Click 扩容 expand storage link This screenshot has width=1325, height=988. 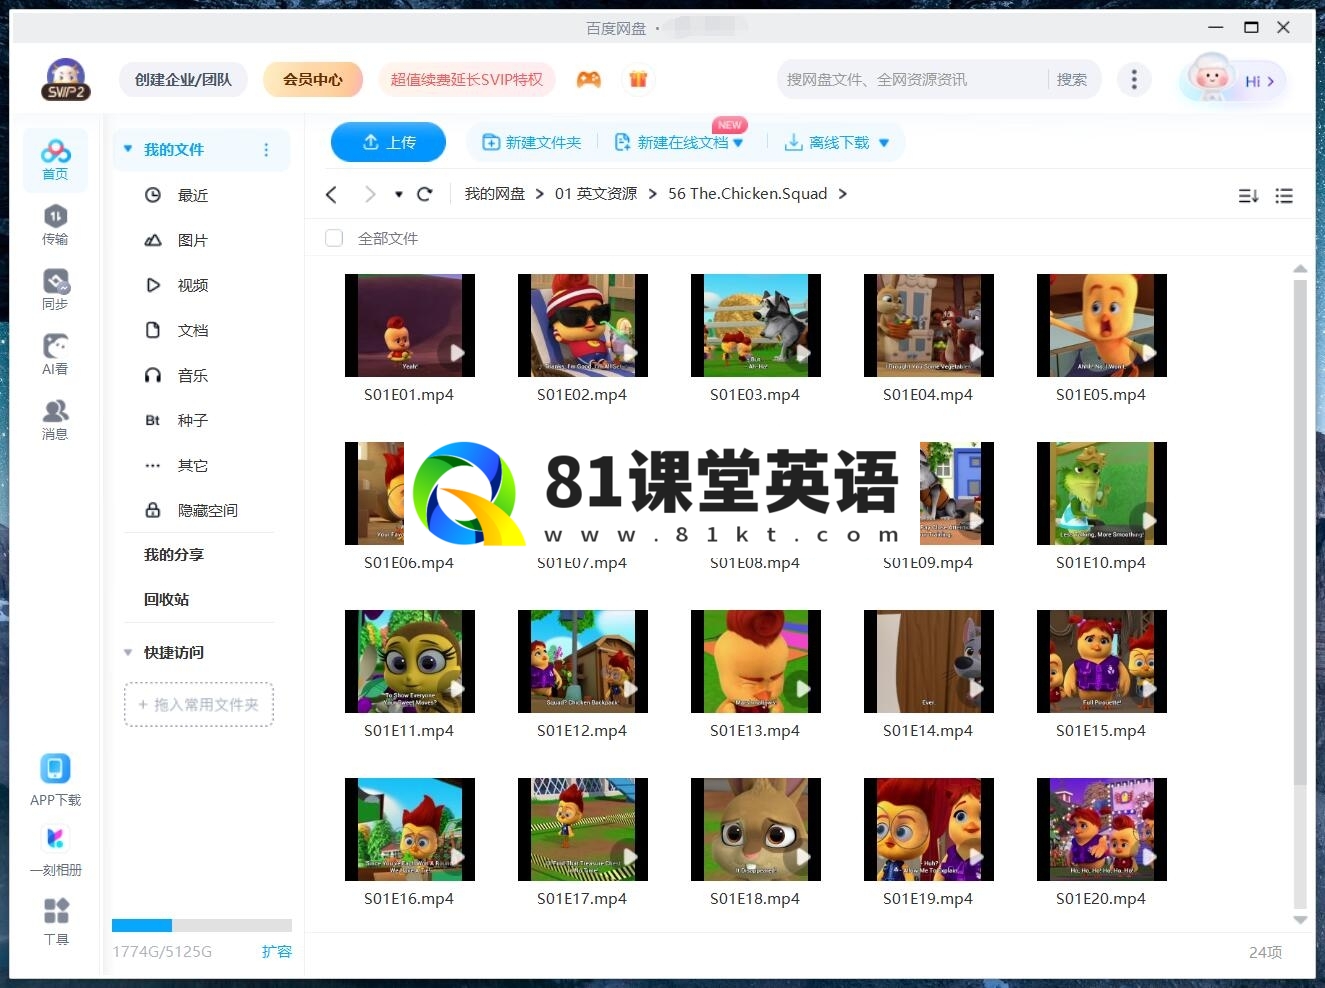pos(277,951)
